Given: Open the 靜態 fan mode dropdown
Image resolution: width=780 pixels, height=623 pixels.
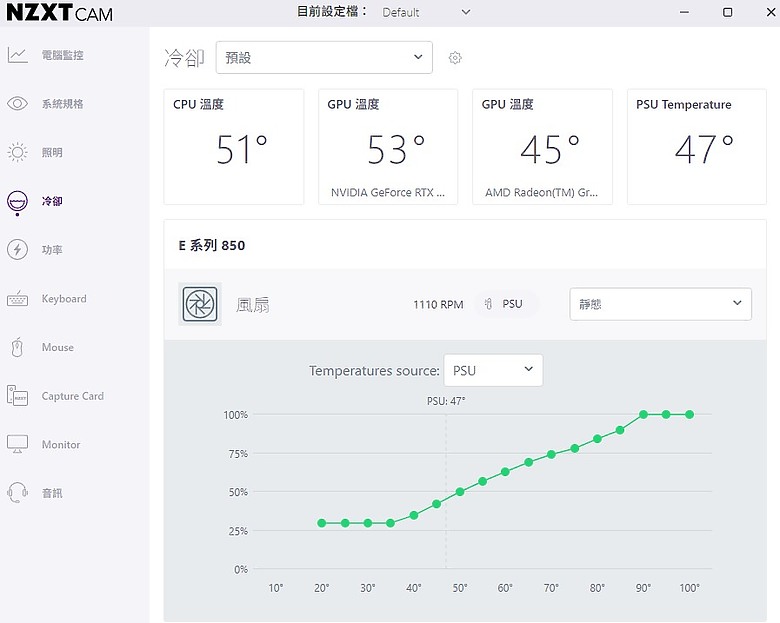Looking at the screenshot, I should click(x=660, y=304).
